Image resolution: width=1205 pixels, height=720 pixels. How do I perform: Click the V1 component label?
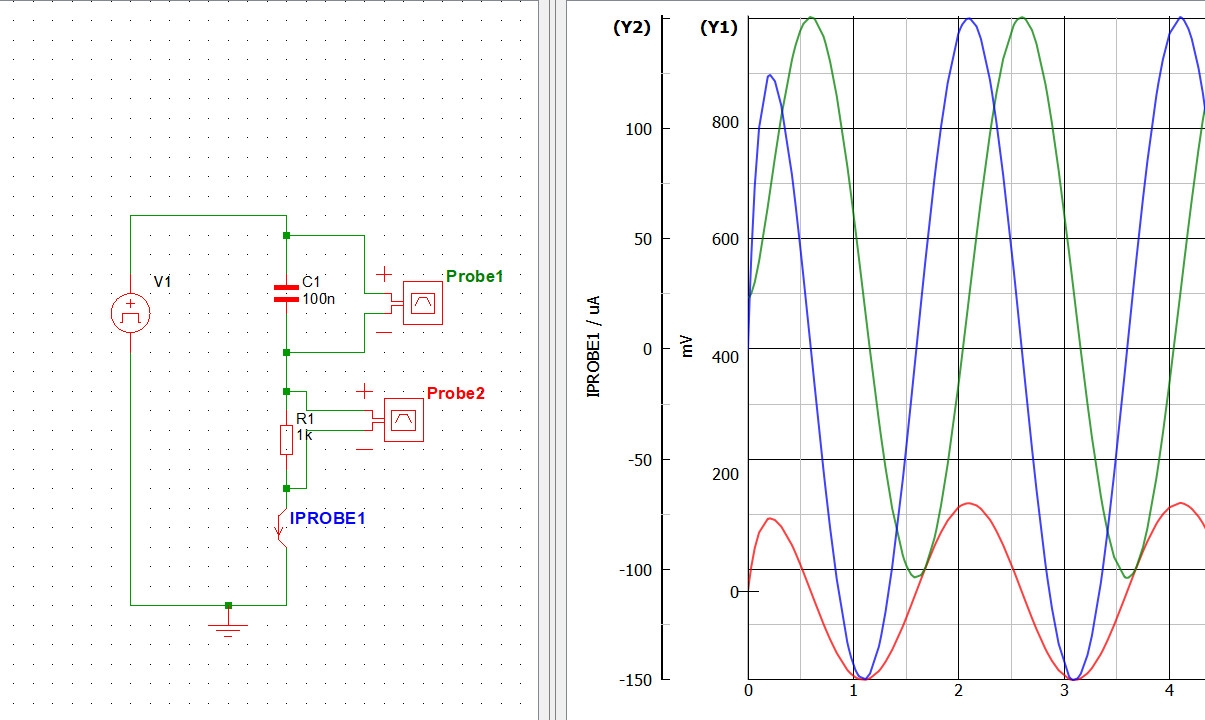point(163,282)
